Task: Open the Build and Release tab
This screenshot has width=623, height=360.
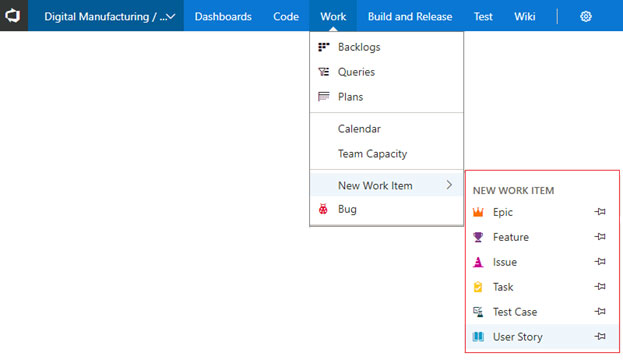Action: (410, 16)
